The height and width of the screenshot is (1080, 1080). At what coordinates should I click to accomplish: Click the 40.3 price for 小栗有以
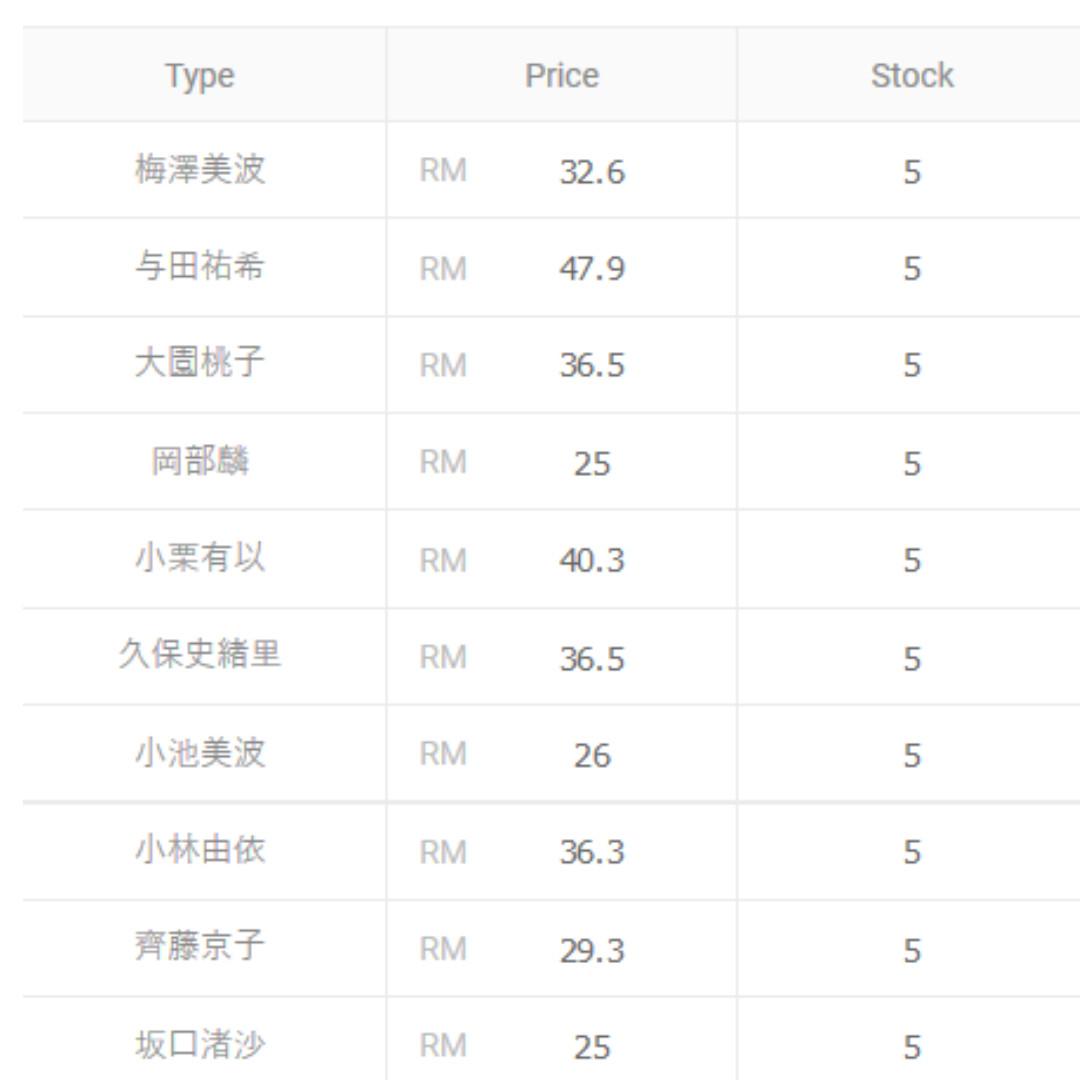(591, 560)
